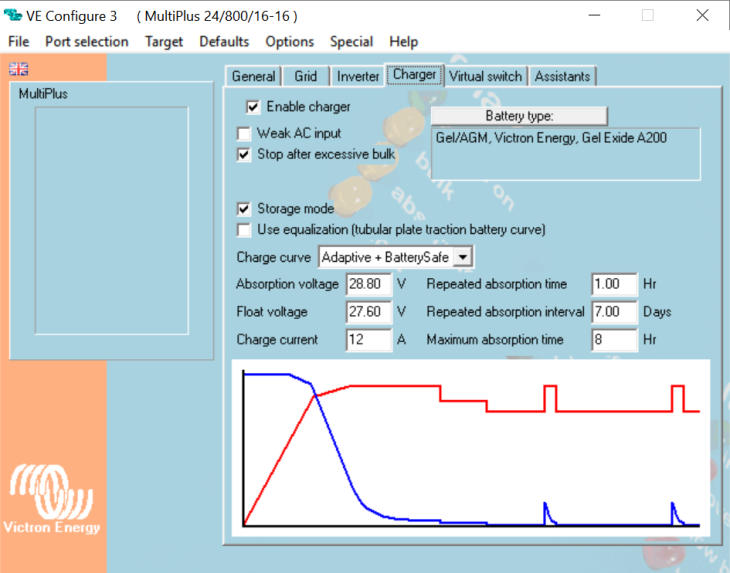Image resolution: width=730 pixels, height=573 pixels.
Task: Uncheck the Storage mode checkbox
Action: click(243, 209)
